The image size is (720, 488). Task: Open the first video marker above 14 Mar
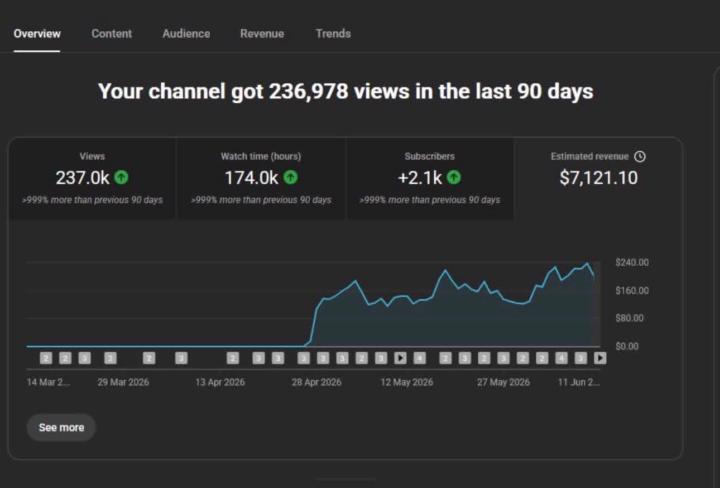(x=46, y=358)
